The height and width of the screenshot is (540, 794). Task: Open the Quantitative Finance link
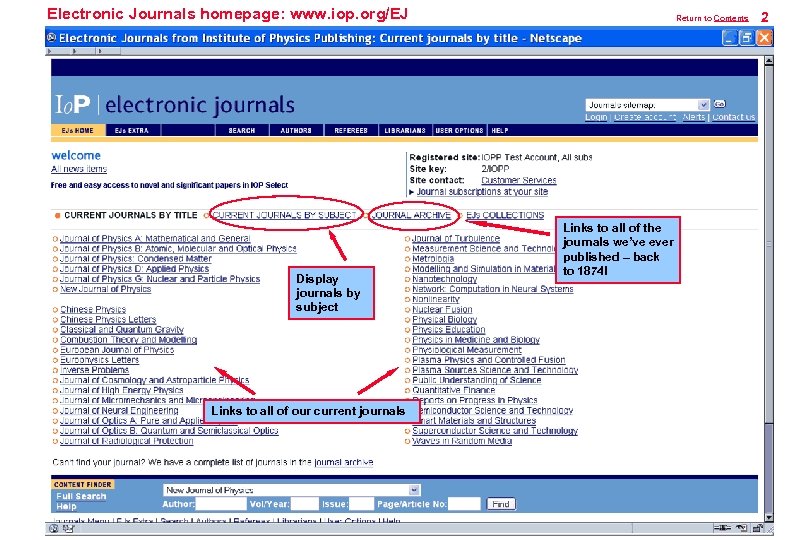pyautogui.click(x=453, y=390)
